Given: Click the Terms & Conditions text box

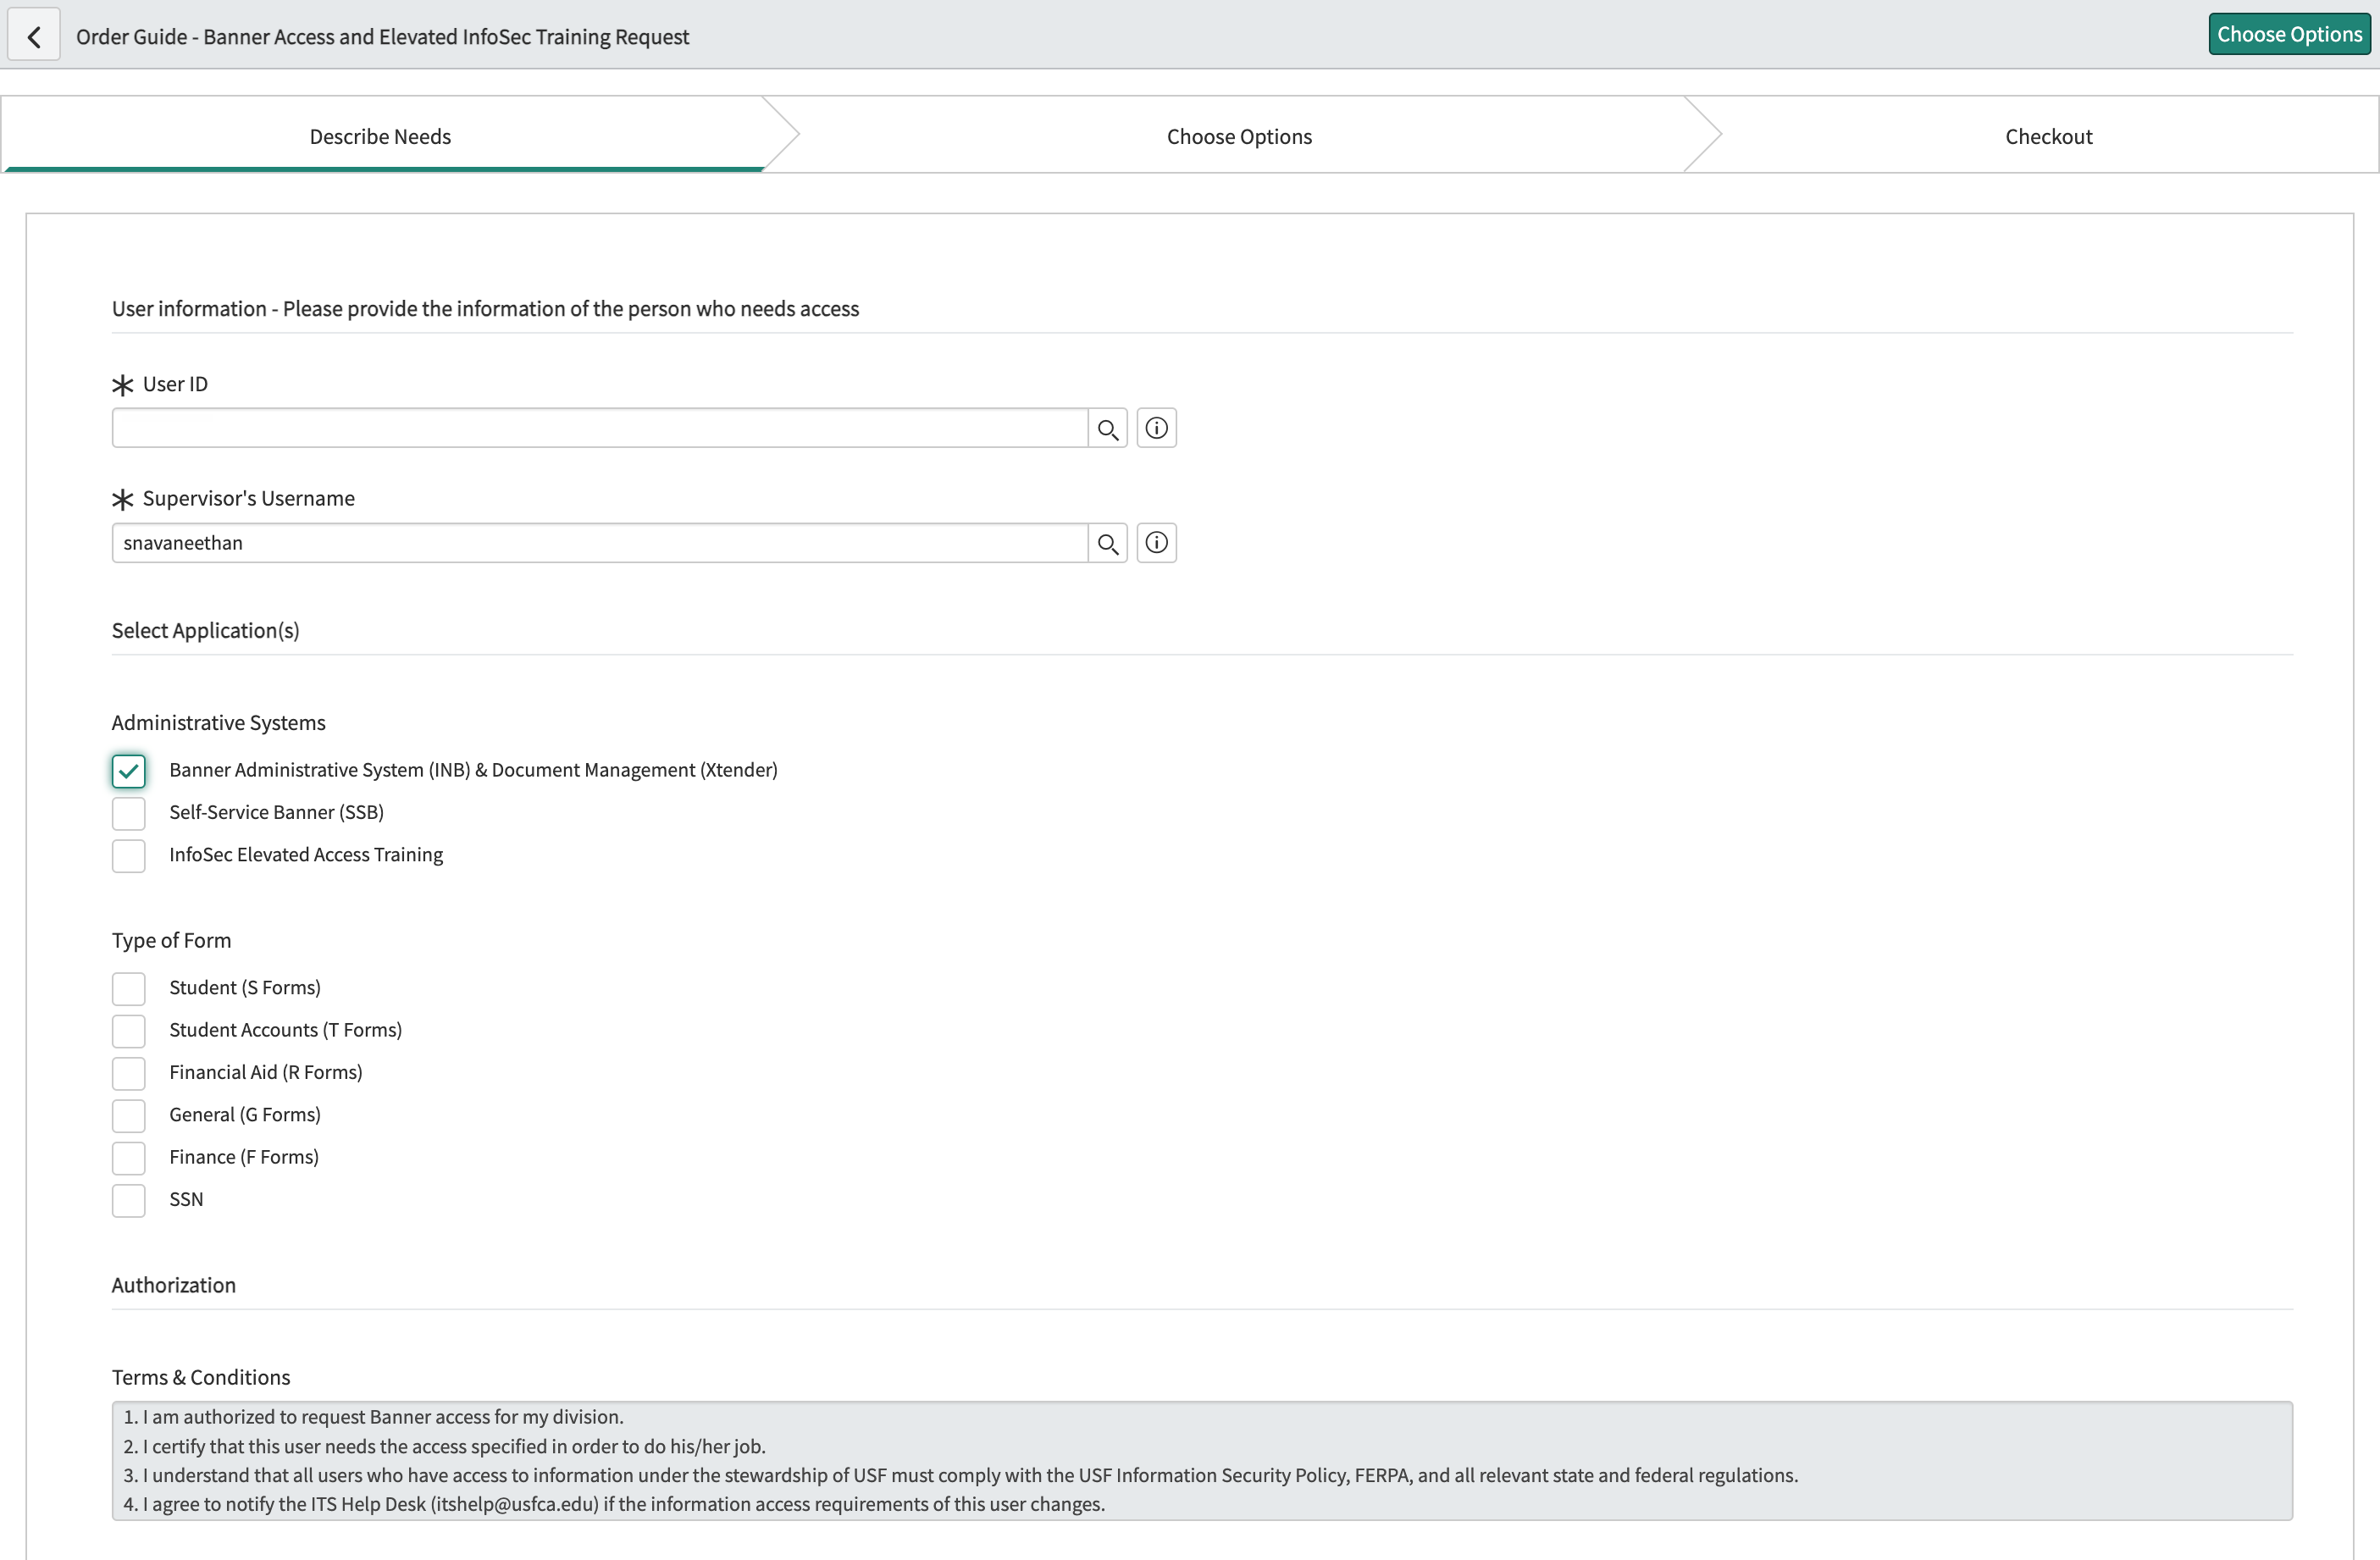Looking at the screenshot, I should pyautogui.click(x=1202, y=1461).
